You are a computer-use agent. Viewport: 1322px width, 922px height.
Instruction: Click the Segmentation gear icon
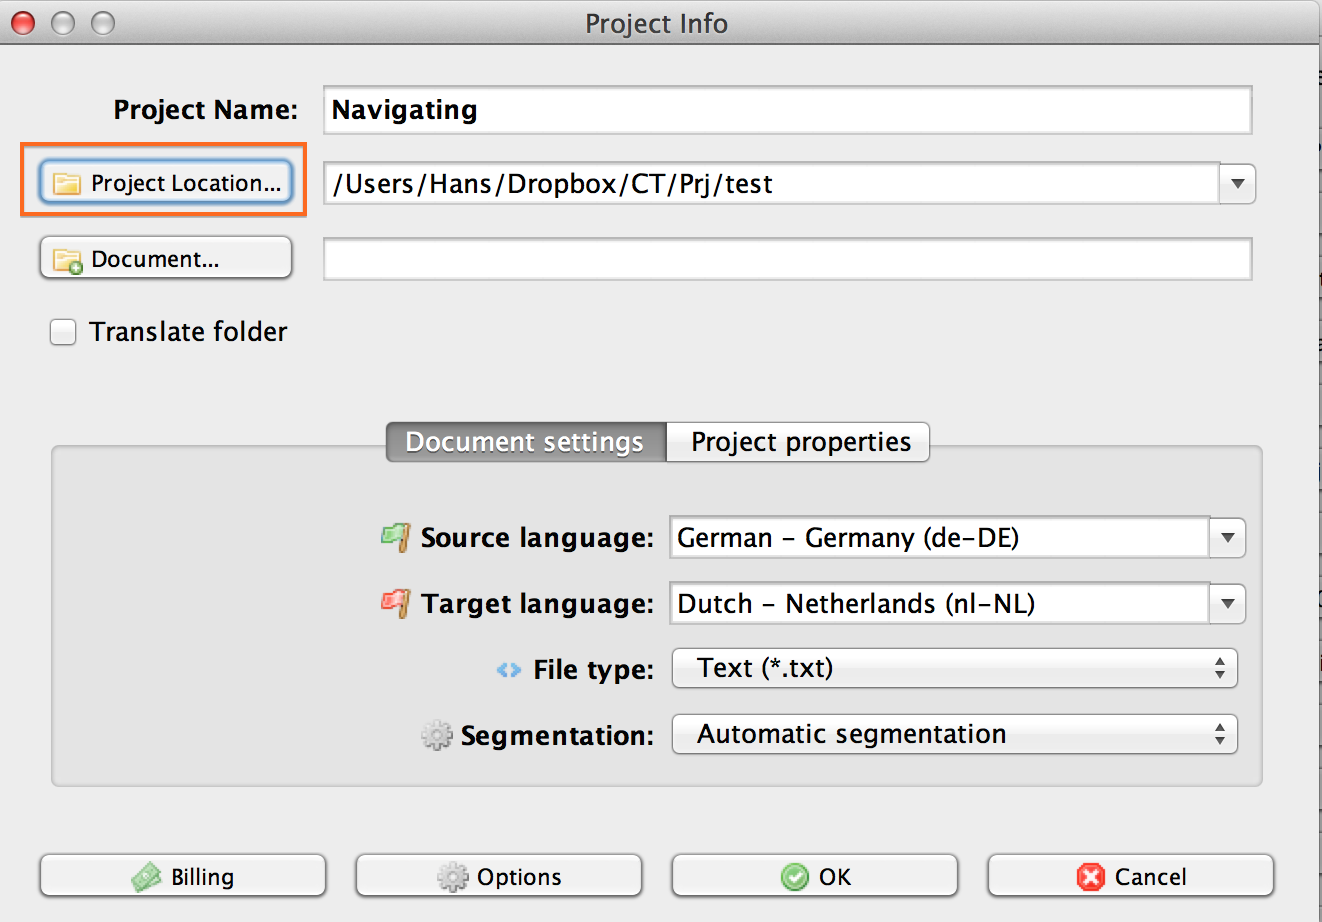tap(436, 736)
